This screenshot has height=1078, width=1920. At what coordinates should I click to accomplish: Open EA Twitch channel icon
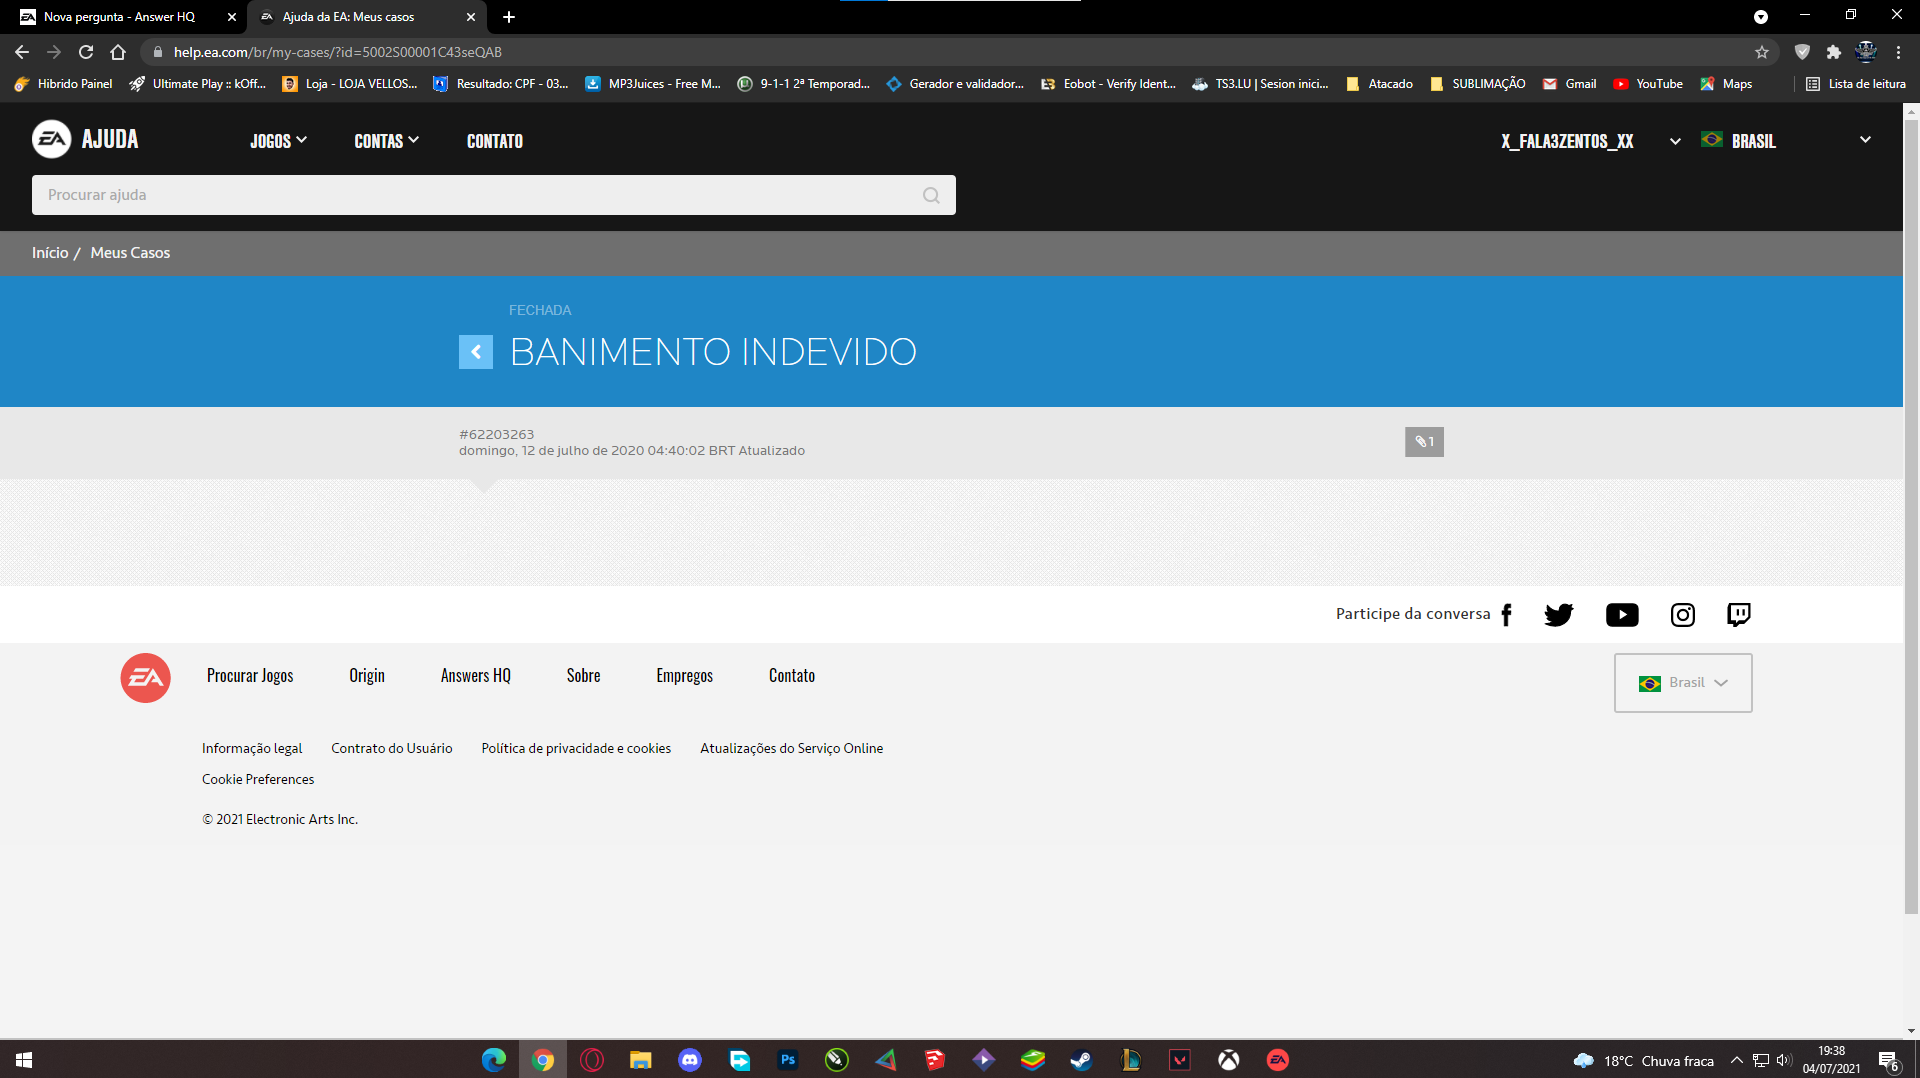click(x=1739, y=615)
